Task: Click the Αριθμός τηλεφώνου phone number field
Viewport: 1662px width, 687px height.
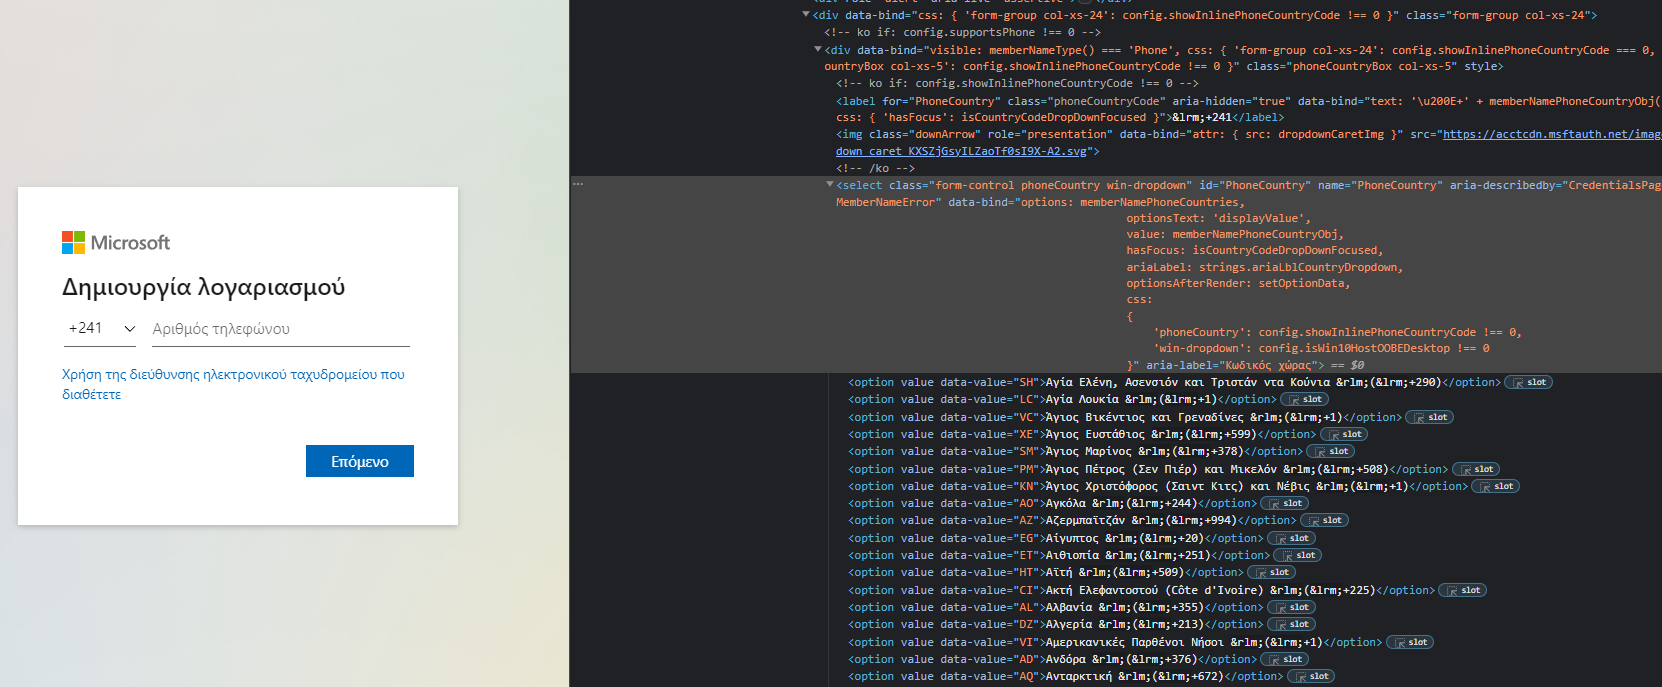Action: pos(280,329)
